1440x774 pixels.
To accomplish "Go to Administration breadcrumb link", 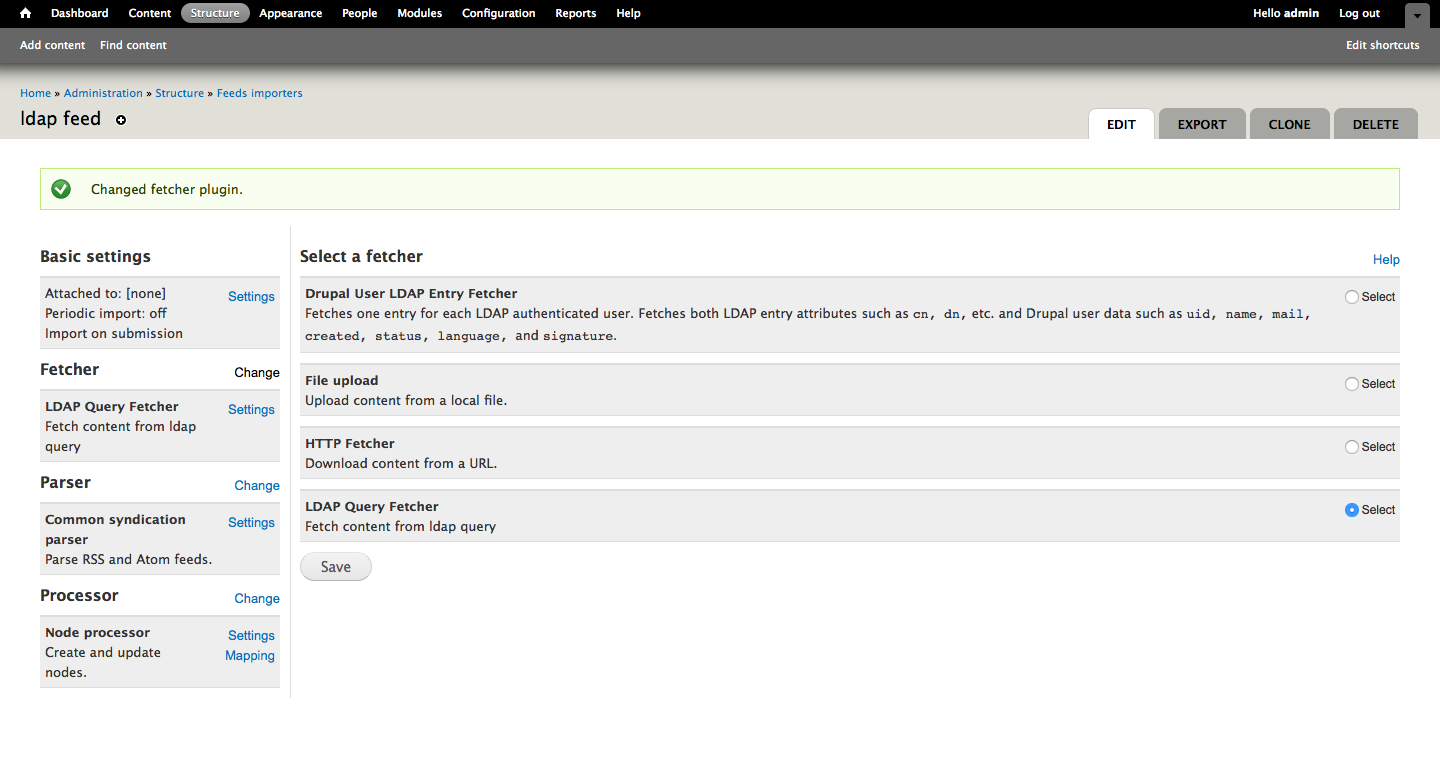I will (103, 93).
